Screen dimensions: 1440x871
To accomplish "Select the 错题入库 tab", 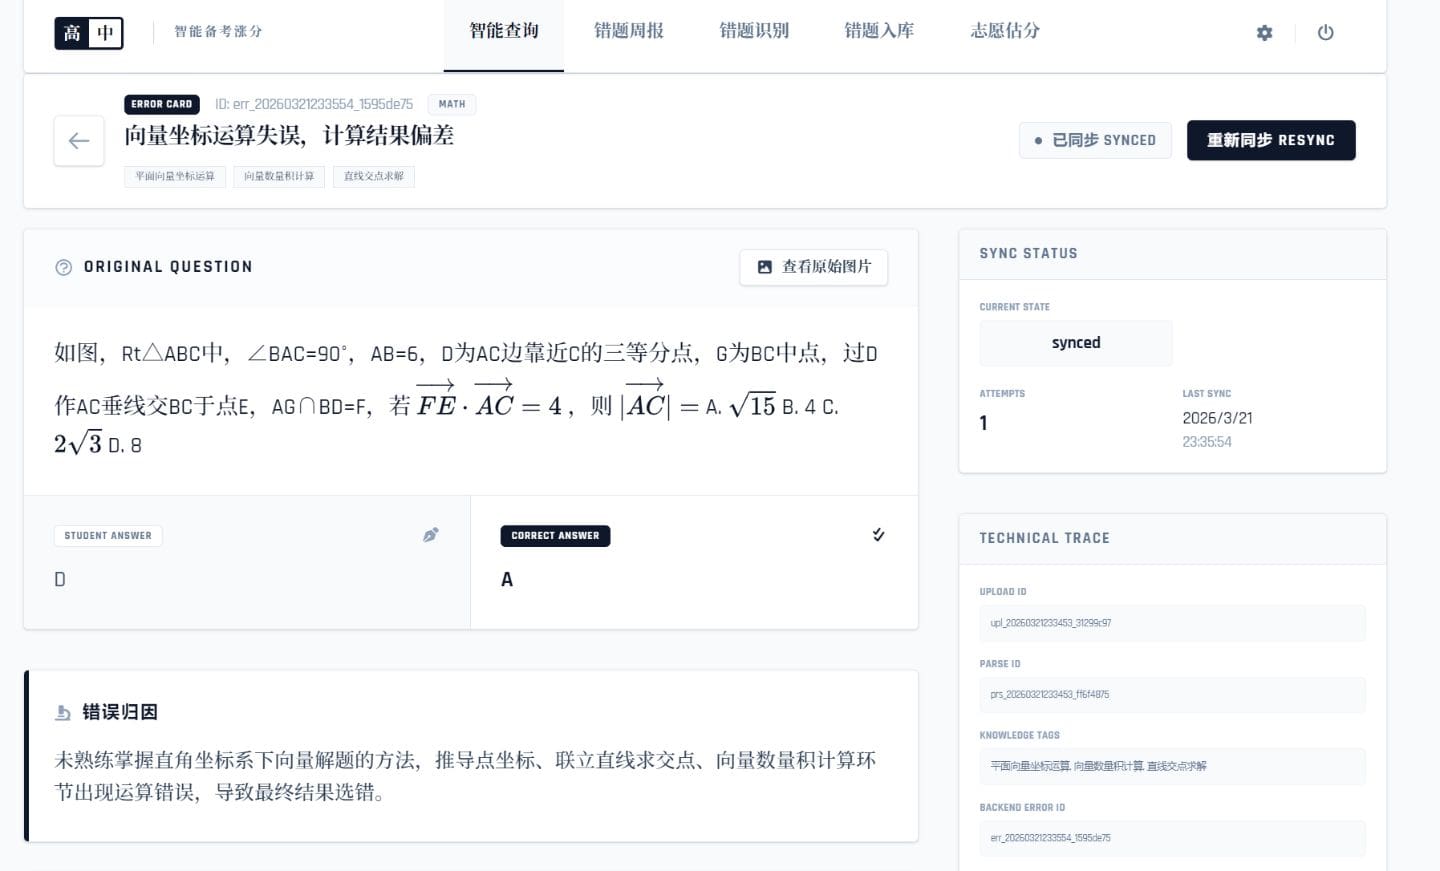I will click(x=879, y=31).
